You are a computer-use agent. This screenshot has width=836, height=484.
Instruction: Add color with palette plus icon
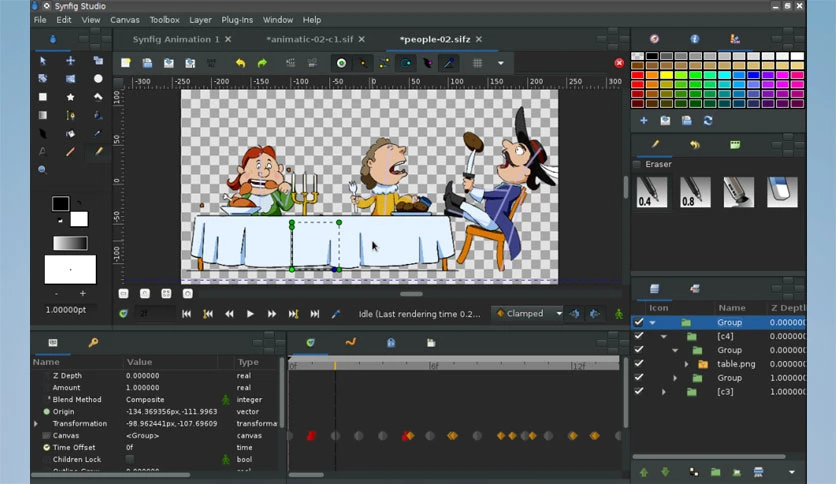click(x=644, y=121)
